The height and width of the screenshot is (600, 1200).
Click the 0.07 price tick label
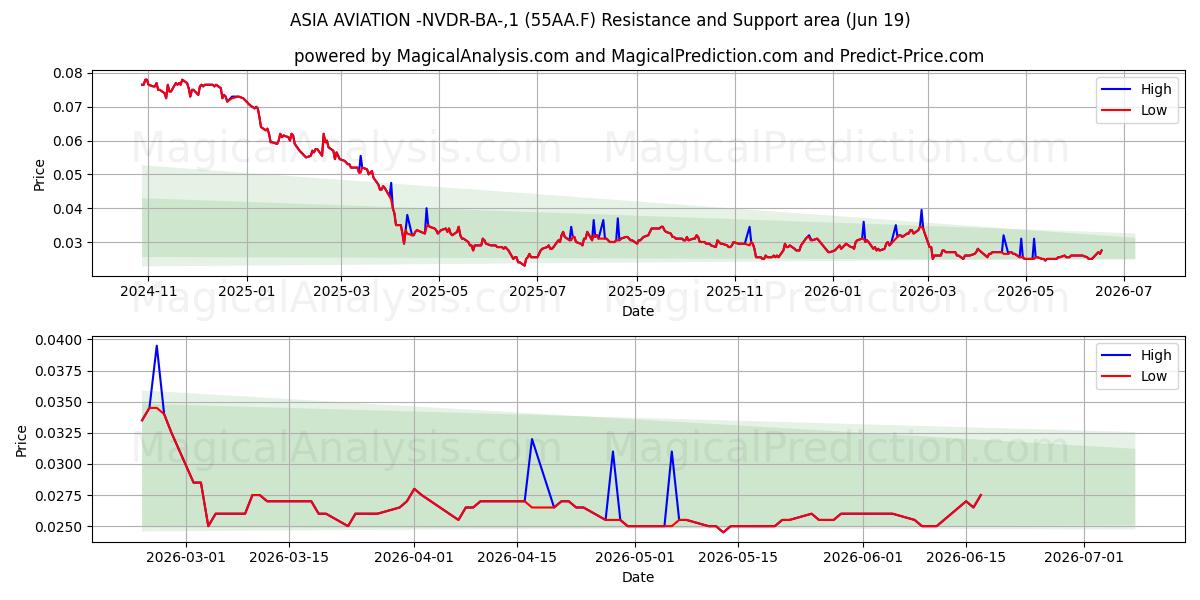pos(67,107)
